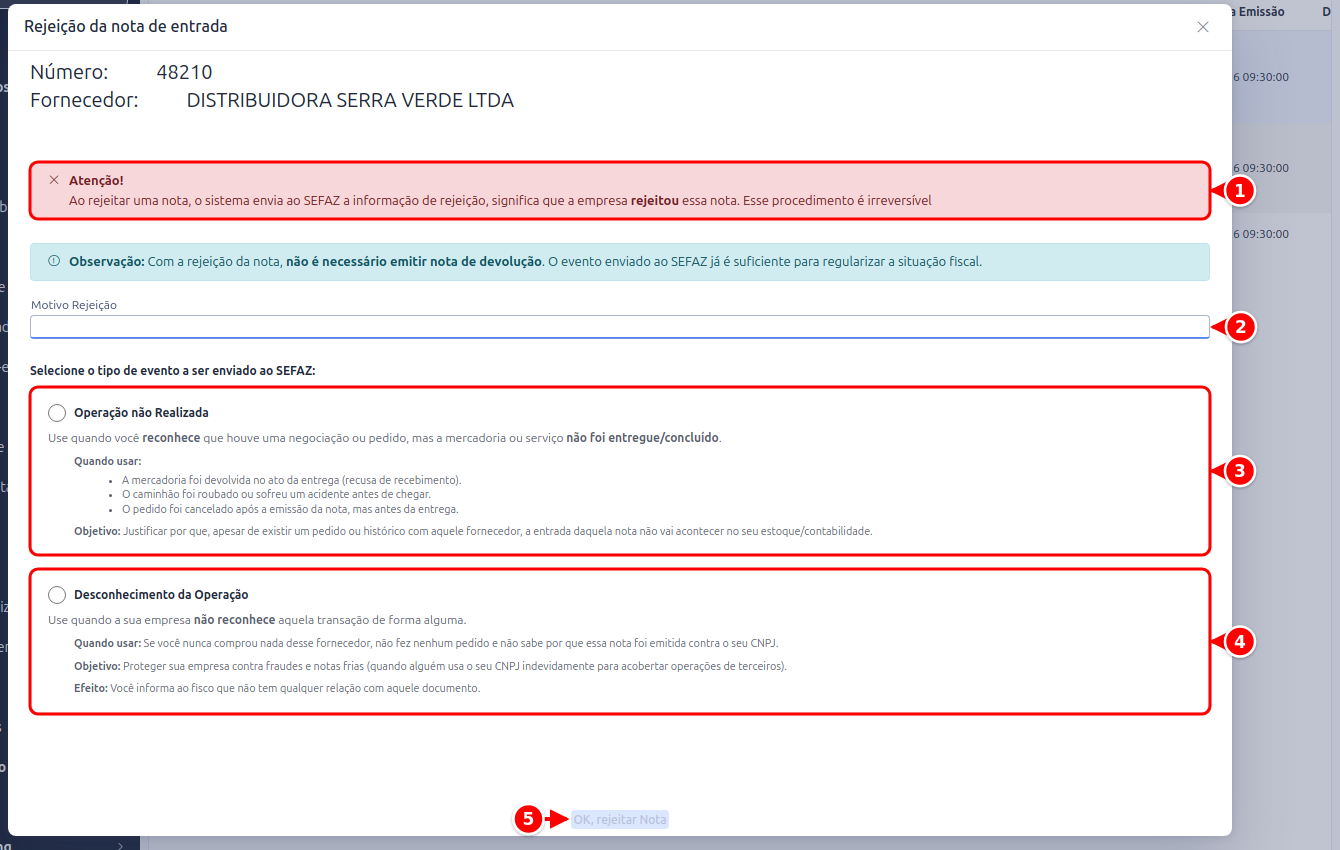Image resolution: width=1340 pixels, height=850 pixels.
Task: Close the Rejeição da nota de entrada dialog
Action: pyautogui.click(x=1203, y=27)
